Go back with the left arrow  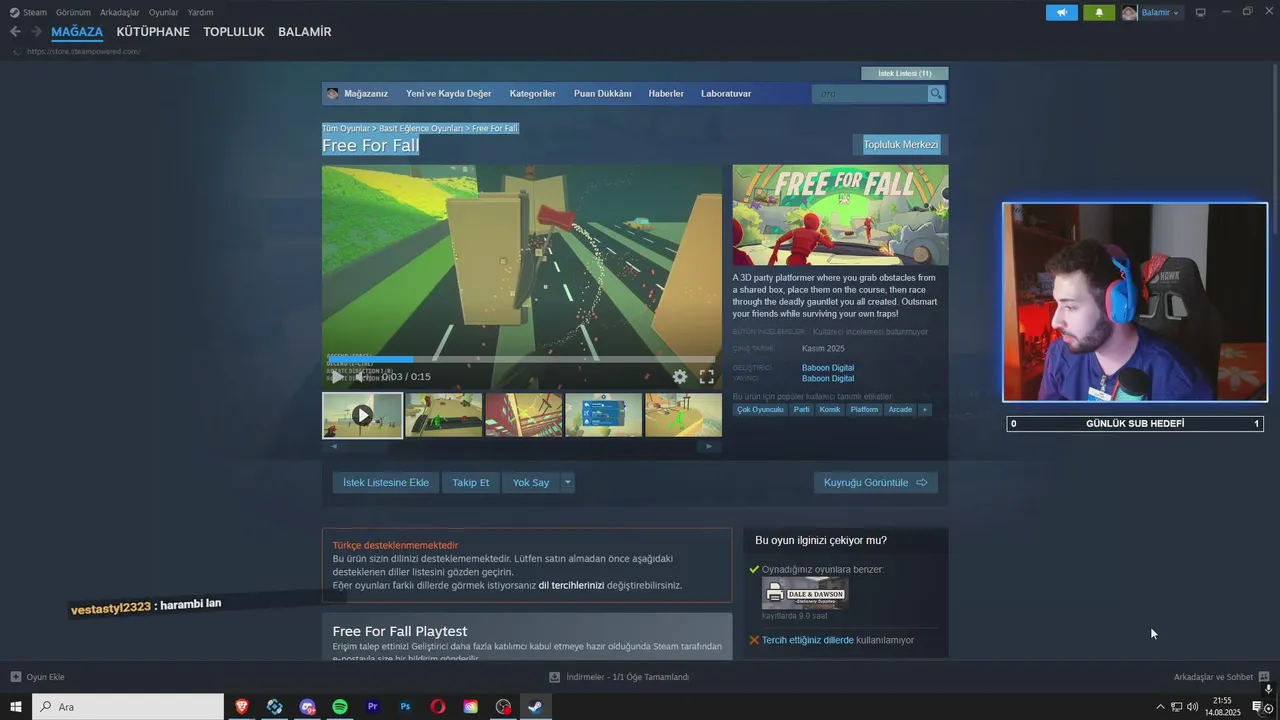15,31
